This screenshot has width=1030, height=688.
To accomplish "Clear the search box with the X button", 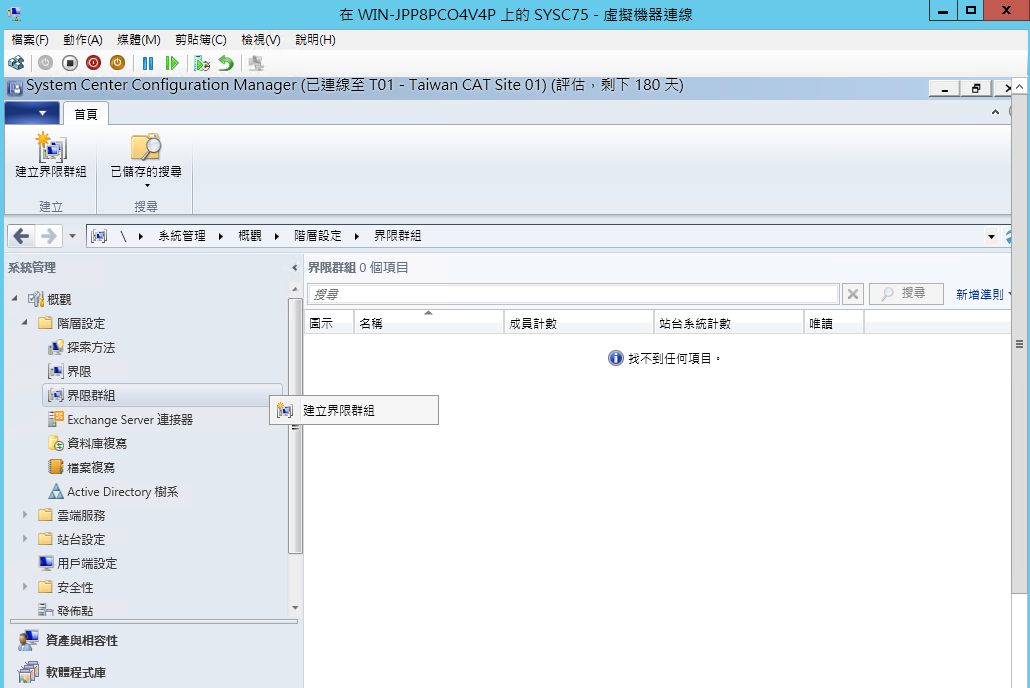I will 853,294.
